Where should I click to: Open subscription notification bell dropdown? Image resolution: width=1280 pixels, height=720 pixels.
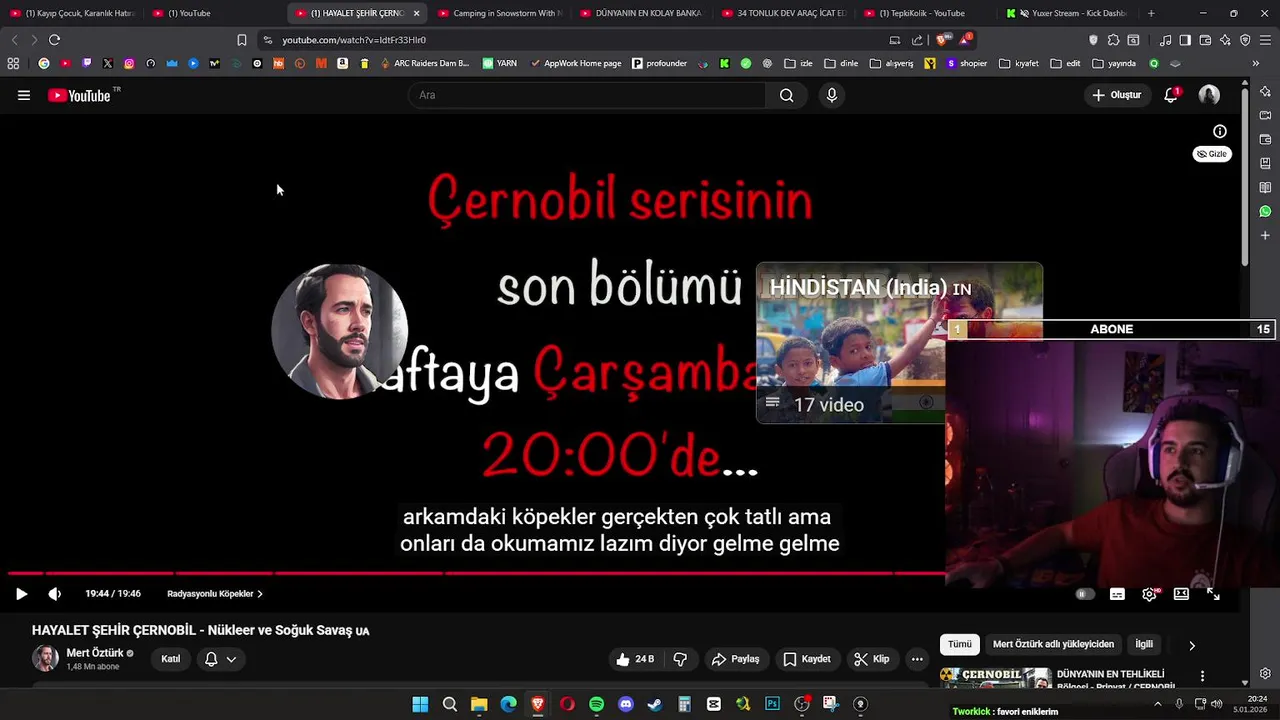221,659
